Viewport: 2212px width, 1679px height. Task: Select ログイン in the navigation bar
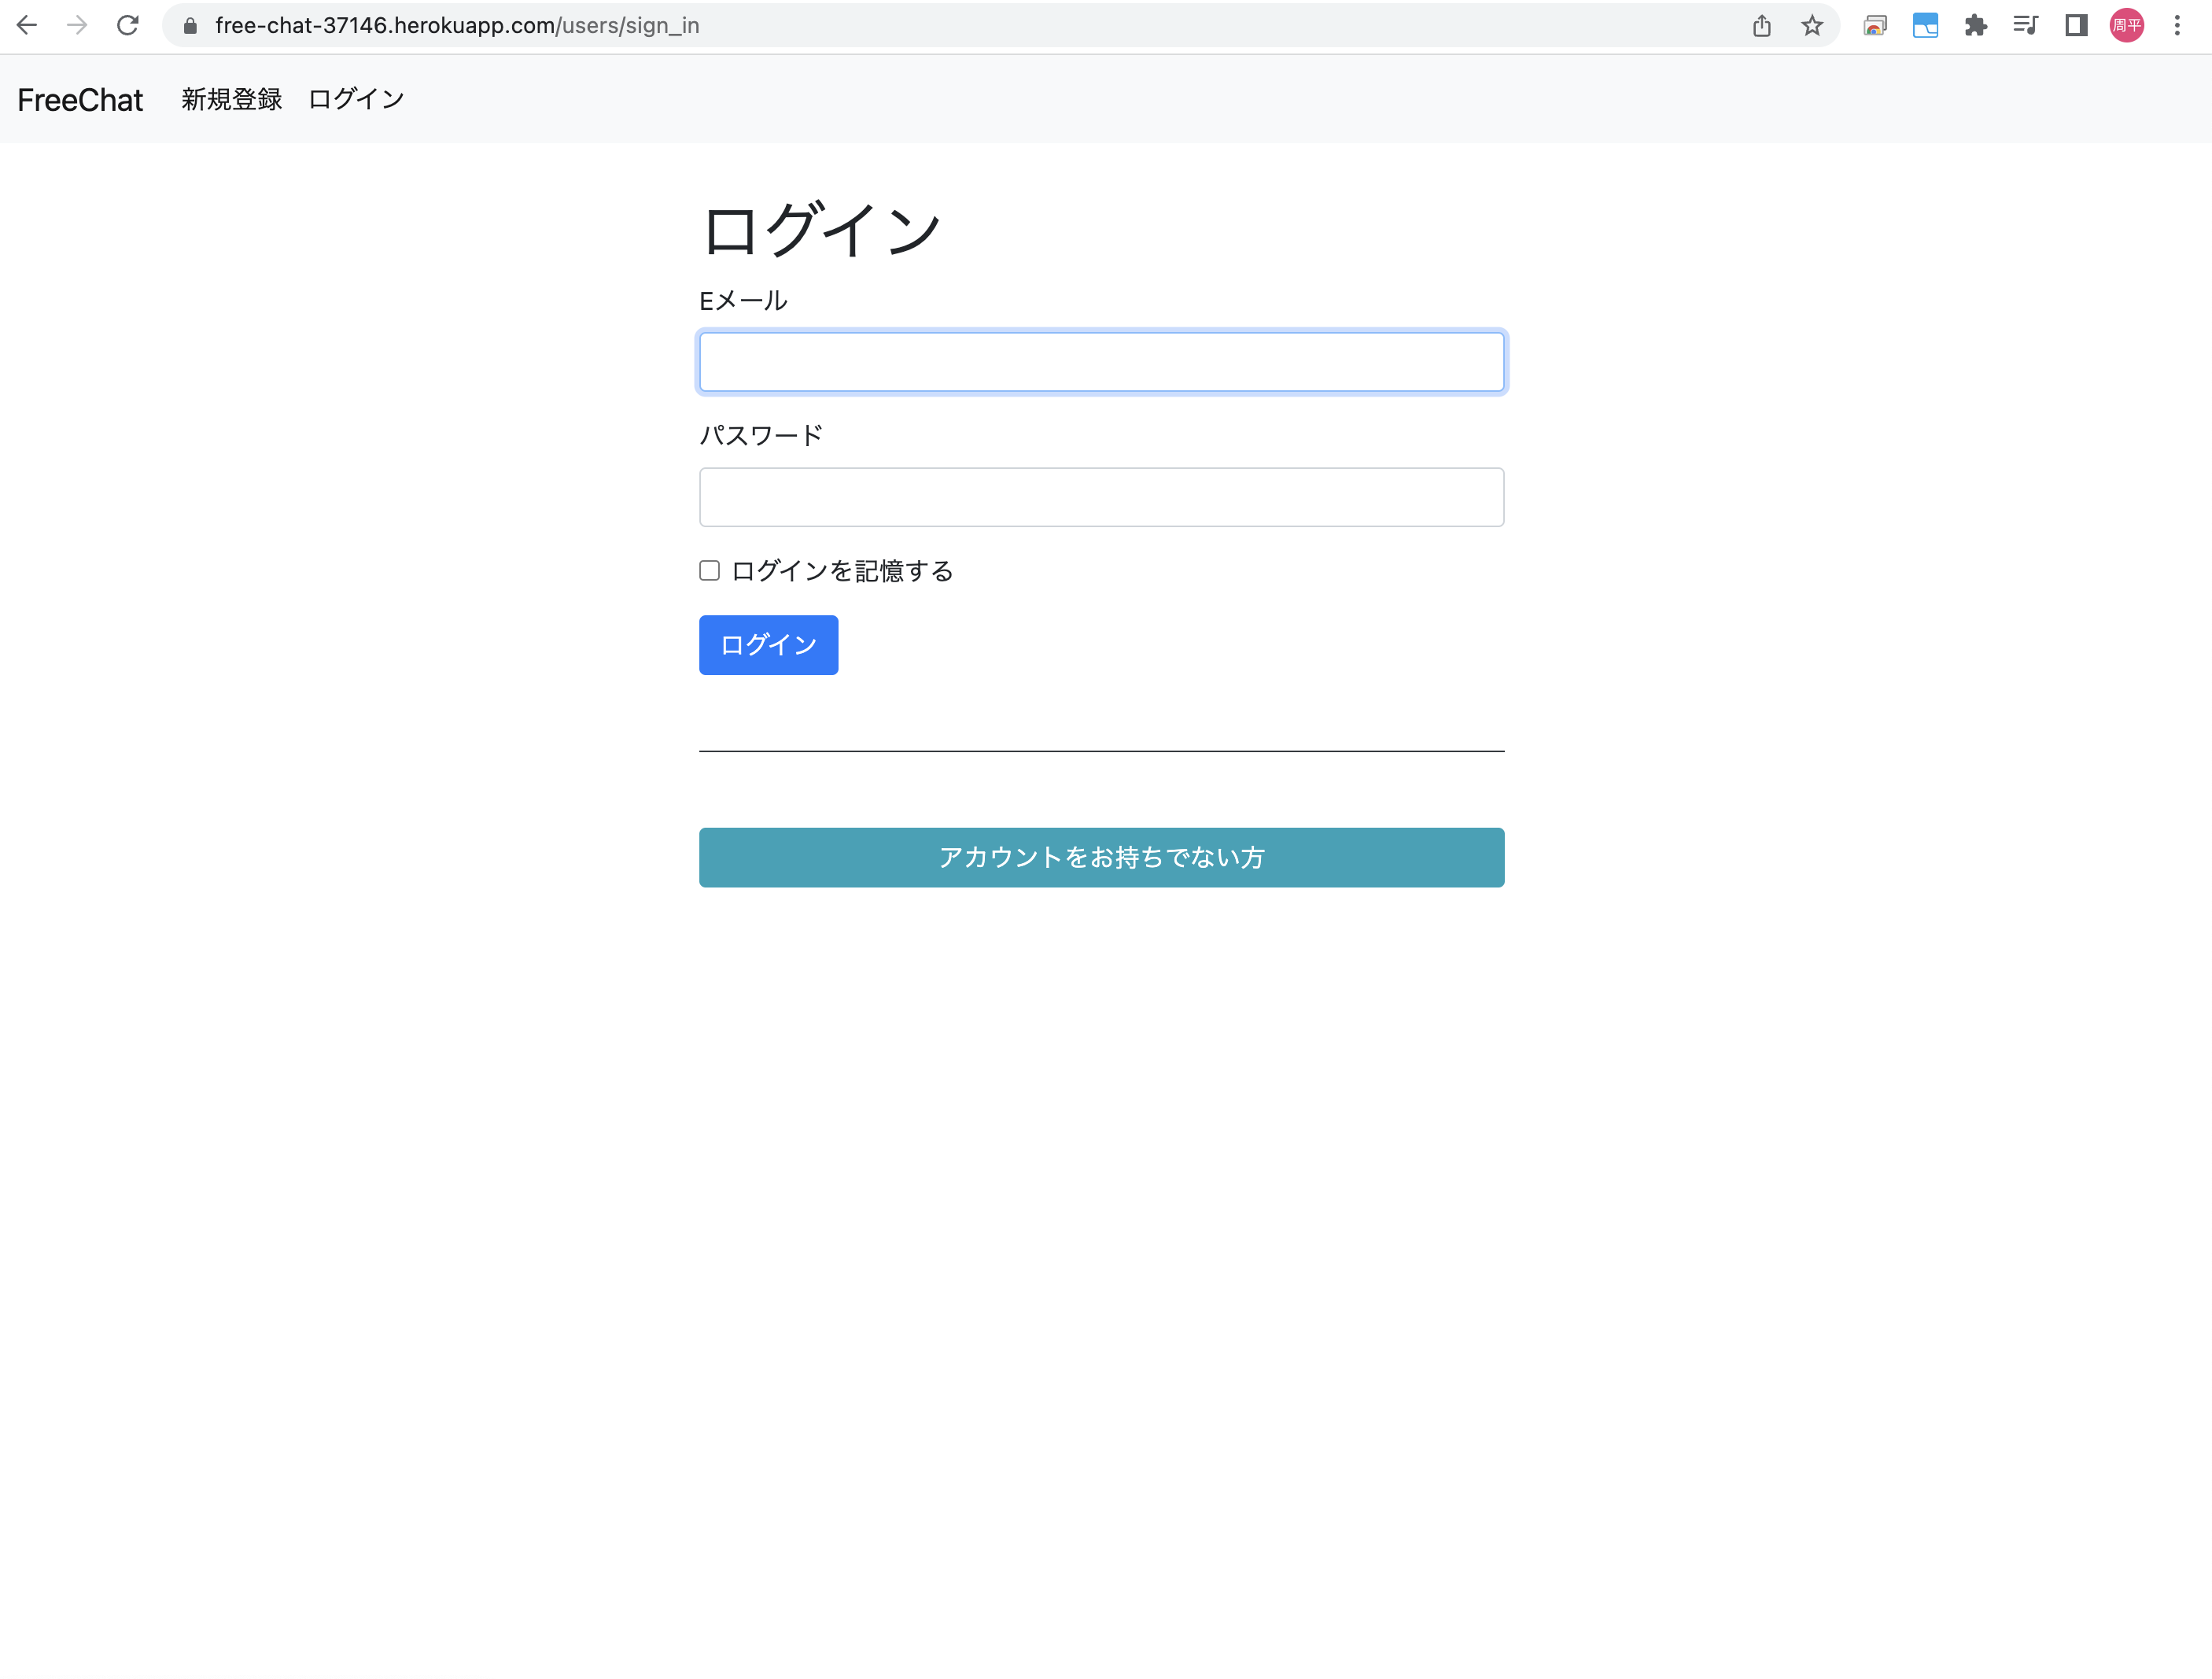[356, 99]
